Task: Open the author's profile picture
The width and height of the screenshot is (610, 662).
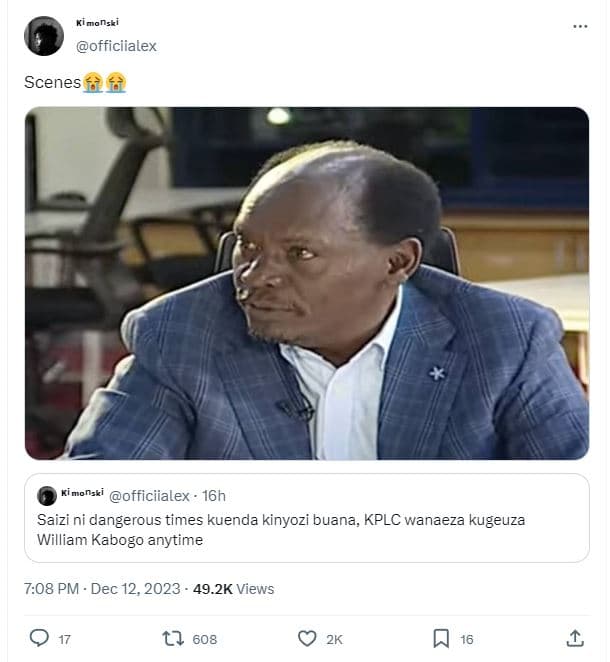Action: tap(43, 36)
